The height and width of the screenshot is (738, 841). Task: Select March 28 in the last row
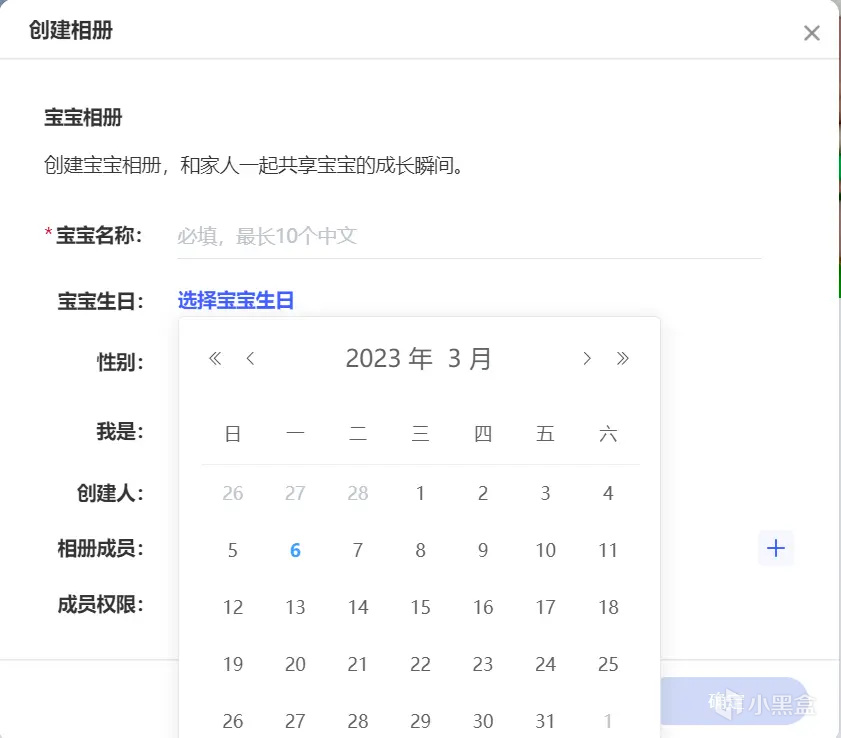(358, 721)
